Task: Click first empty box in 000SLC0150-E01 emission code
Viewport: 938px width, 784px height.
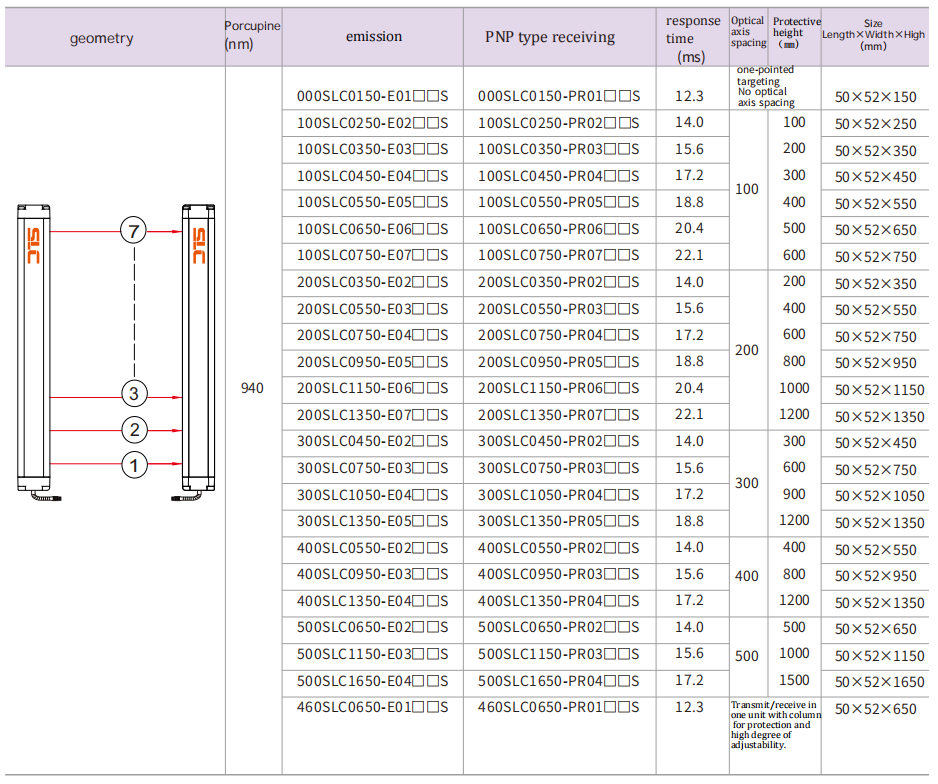Action: point(421,96)
